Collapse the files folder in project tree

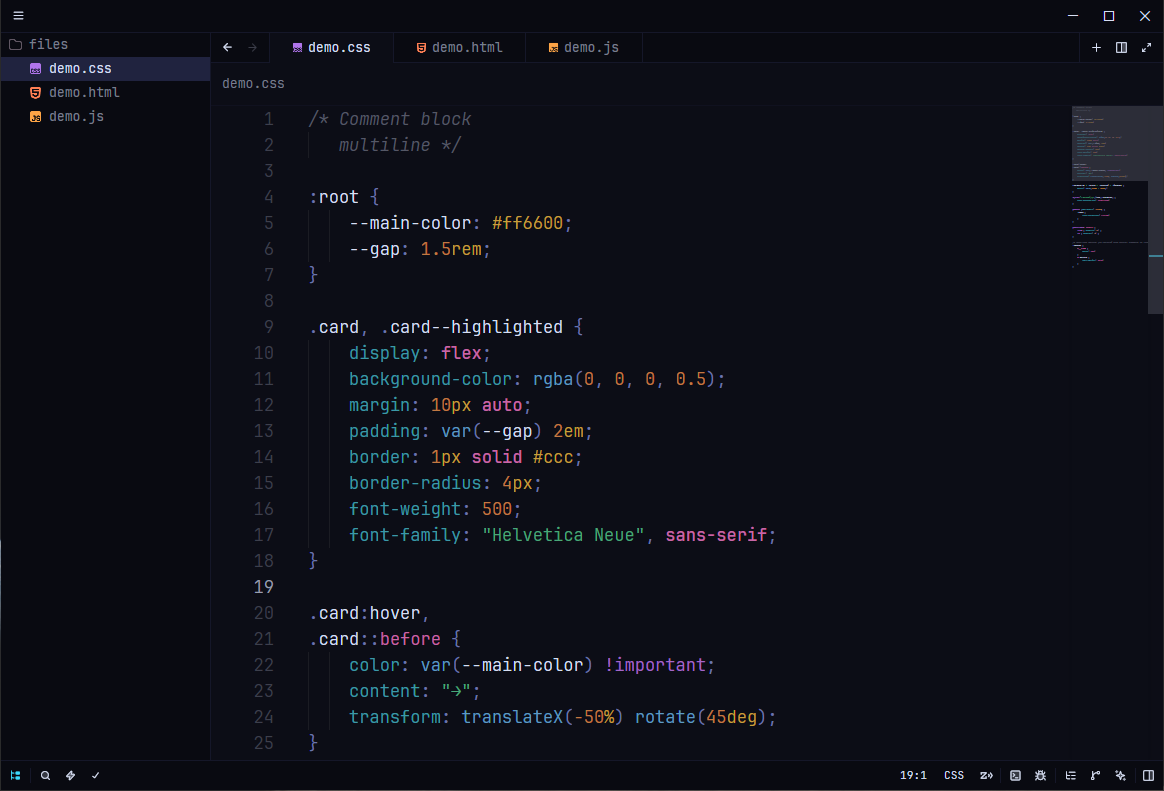click(x=105, y=45)
